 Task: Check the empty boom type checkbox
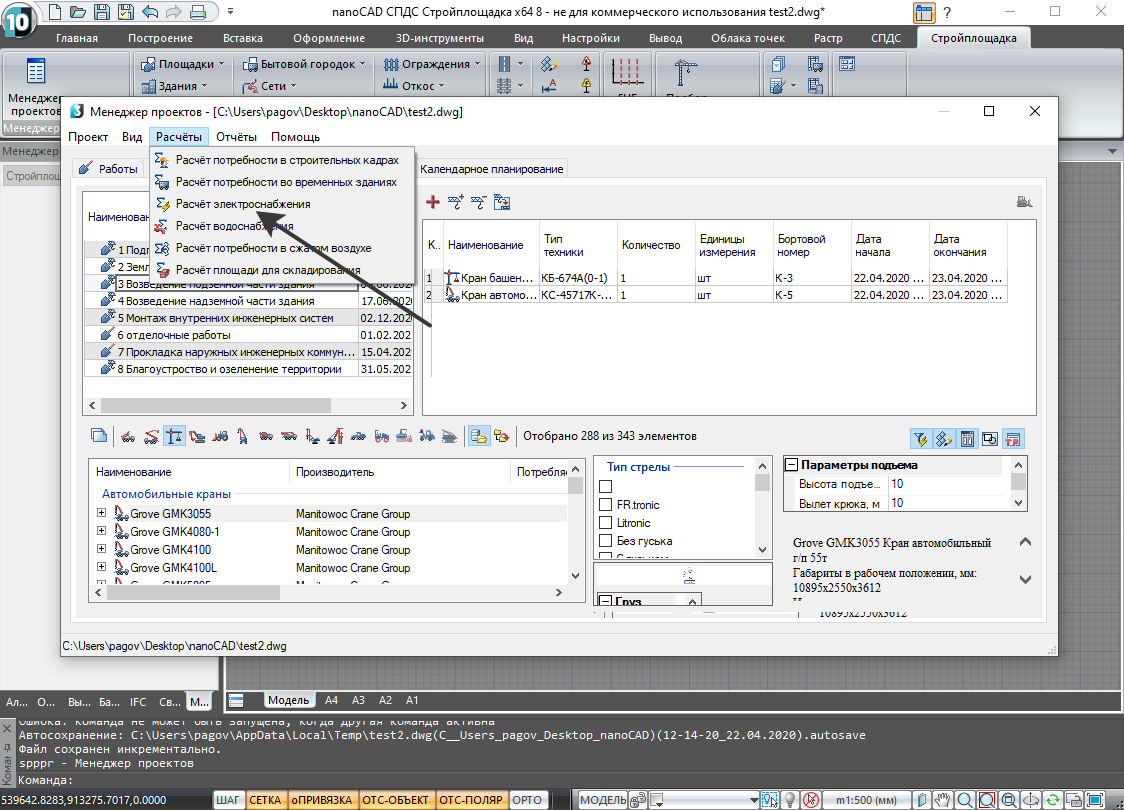pos(606,487)
